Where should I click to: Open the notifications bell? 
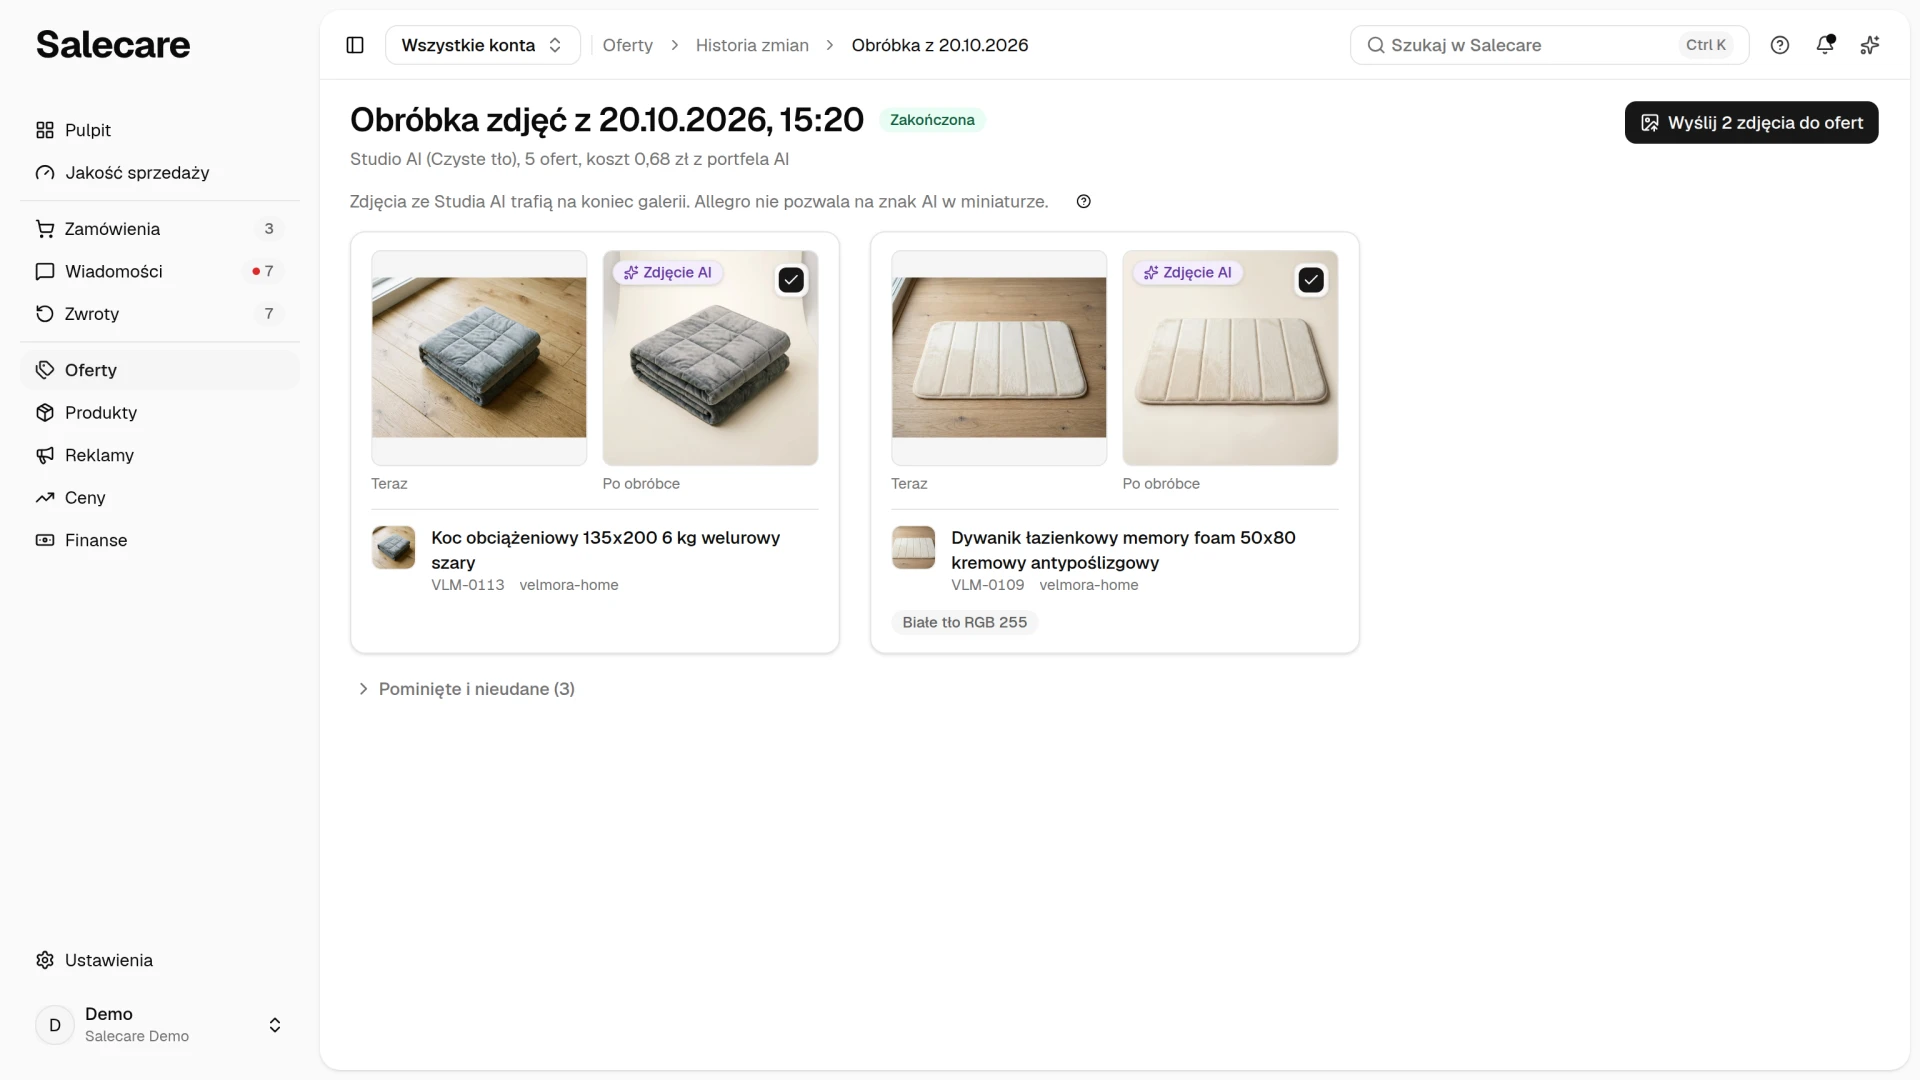[x=1825, y=45]
